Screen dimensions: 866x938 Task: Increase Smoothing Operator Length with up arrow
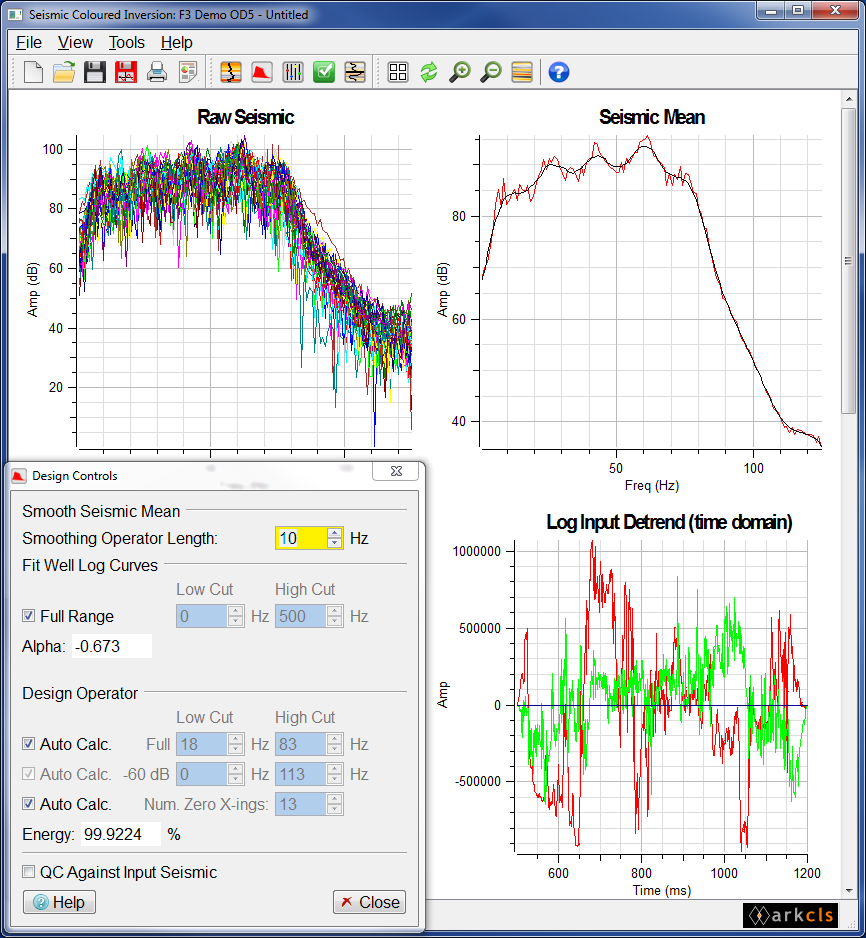[335, 532]
